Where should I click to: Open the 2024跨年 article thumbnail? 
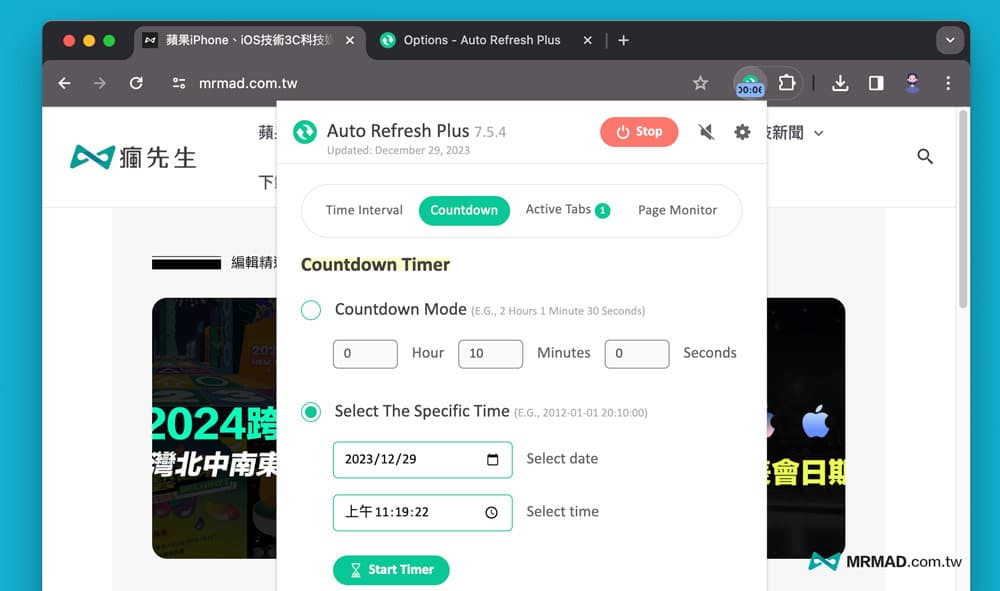[x=214, y=428]
